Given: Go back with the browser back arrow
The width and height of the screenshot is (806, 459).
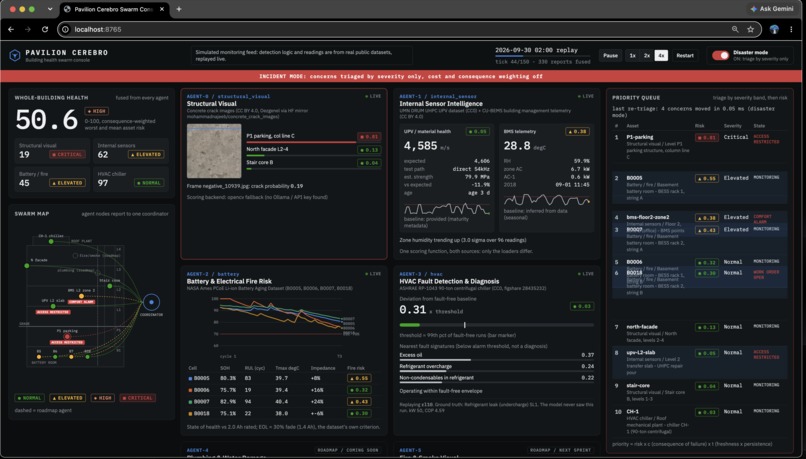Looking at the screenshot, I should (x=11, y=29).
